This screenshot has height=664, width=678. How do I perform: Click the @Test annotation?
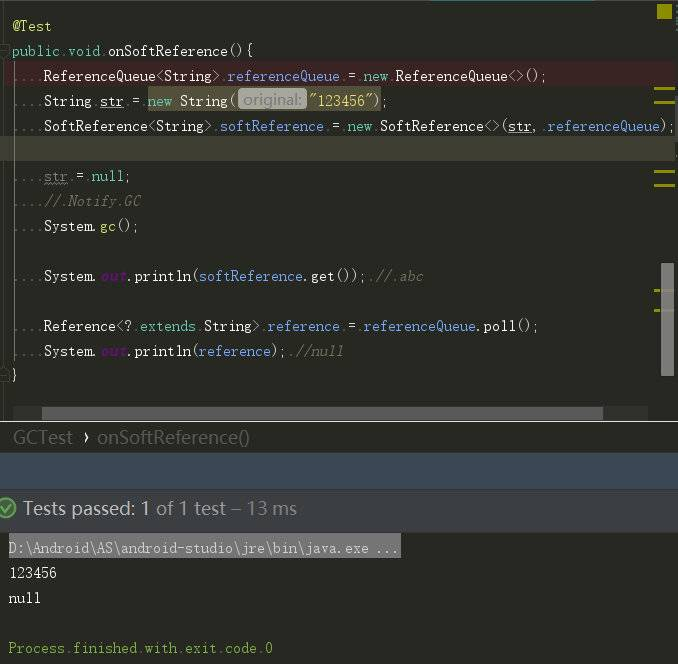(x=32, y=26)
